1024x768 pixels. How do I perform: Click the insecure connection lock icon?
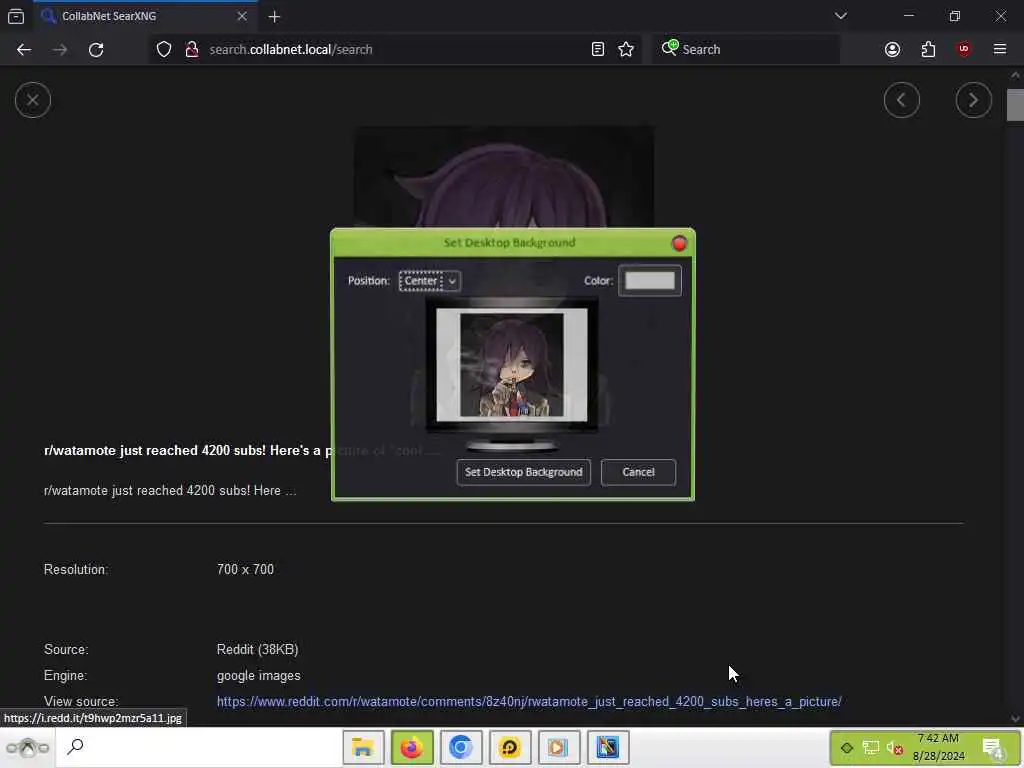point(191,49)
